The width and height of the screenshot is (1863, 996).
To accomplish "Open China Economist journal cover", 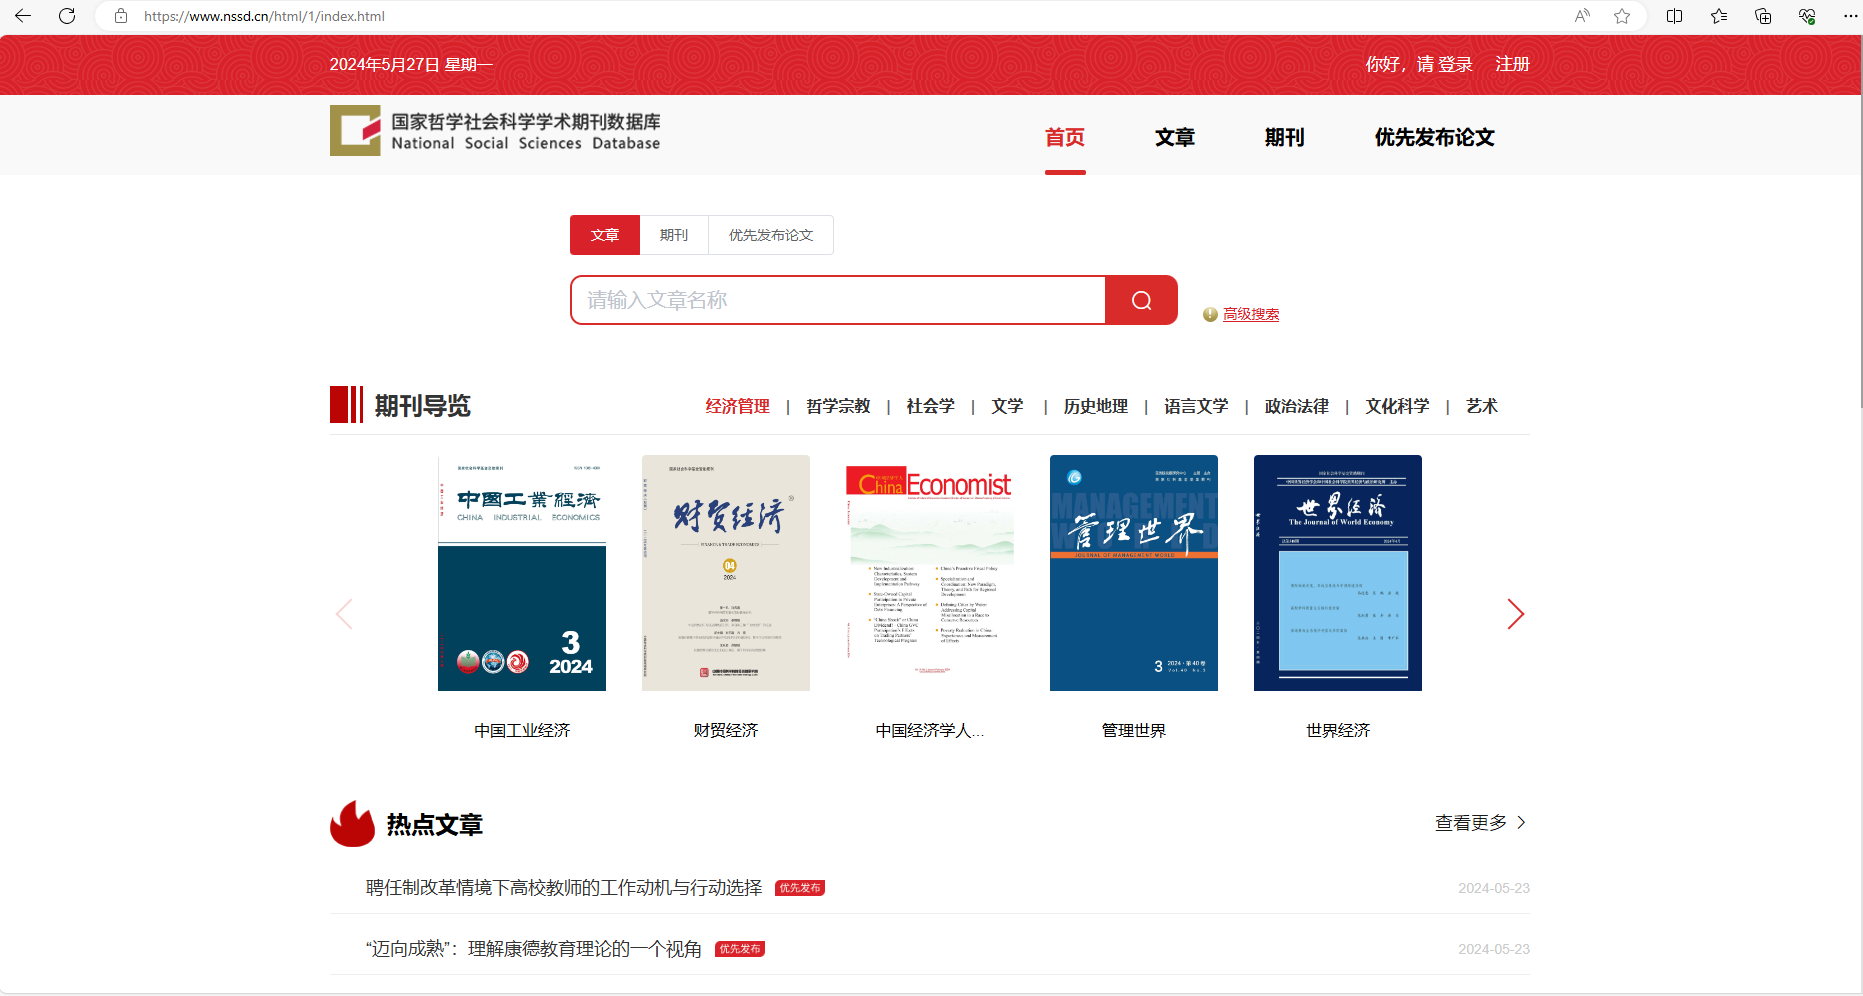I will click(930, 573).
